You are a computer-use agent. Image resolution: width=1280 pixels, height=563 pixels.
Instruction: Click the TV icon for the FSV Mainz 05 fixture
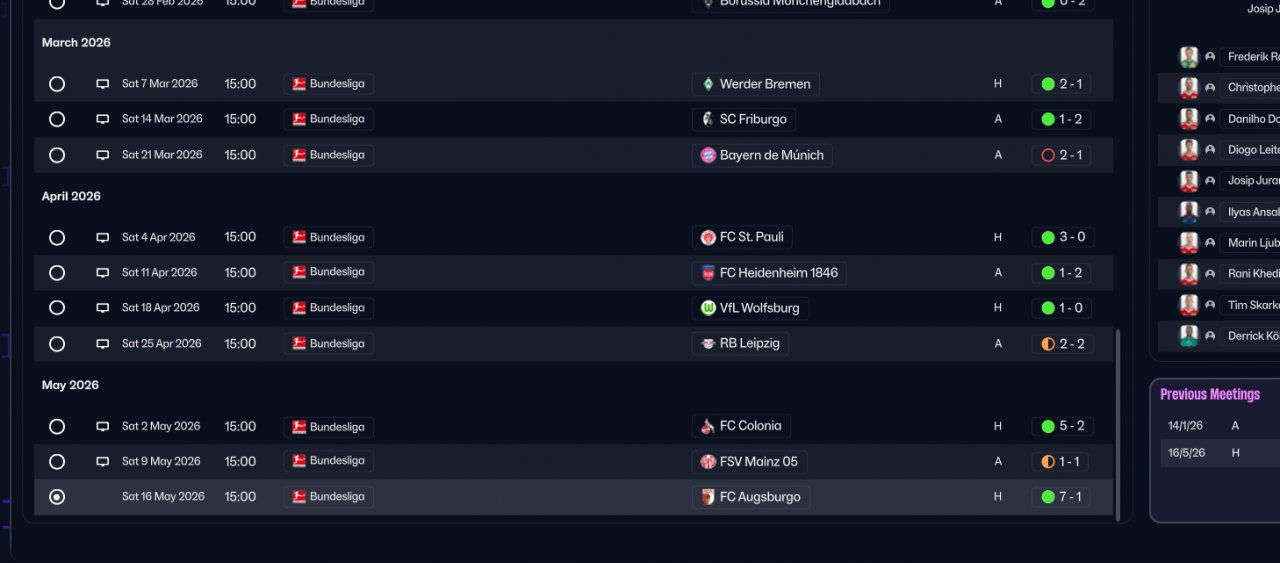pos(102,462)
